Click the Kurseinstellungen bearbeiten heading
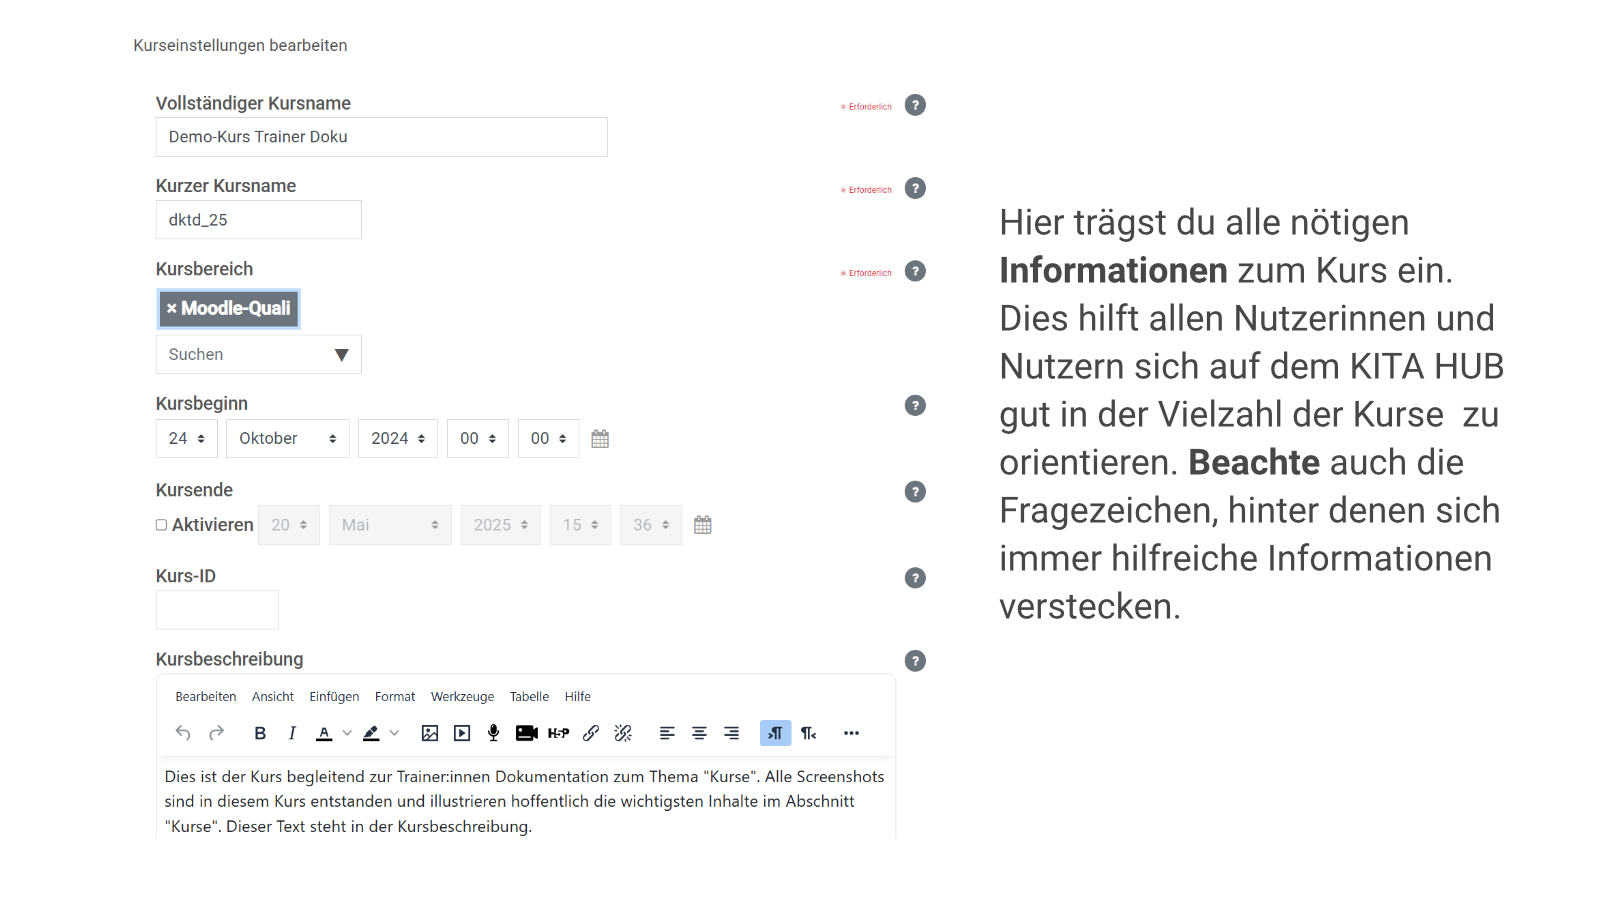This screenshot has width=1600, height=900. coord(240,46)
